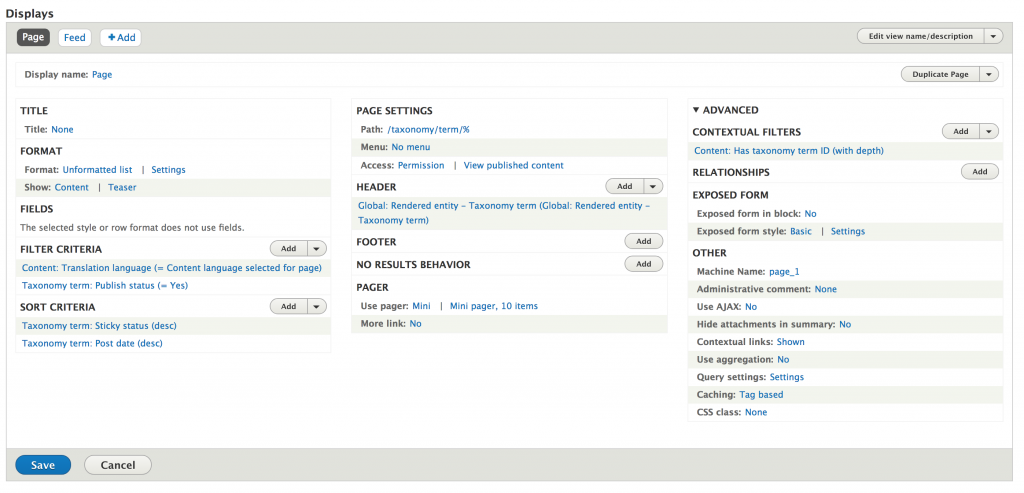
Task: Add a No Results Behavior item
Action: point(643,264)
